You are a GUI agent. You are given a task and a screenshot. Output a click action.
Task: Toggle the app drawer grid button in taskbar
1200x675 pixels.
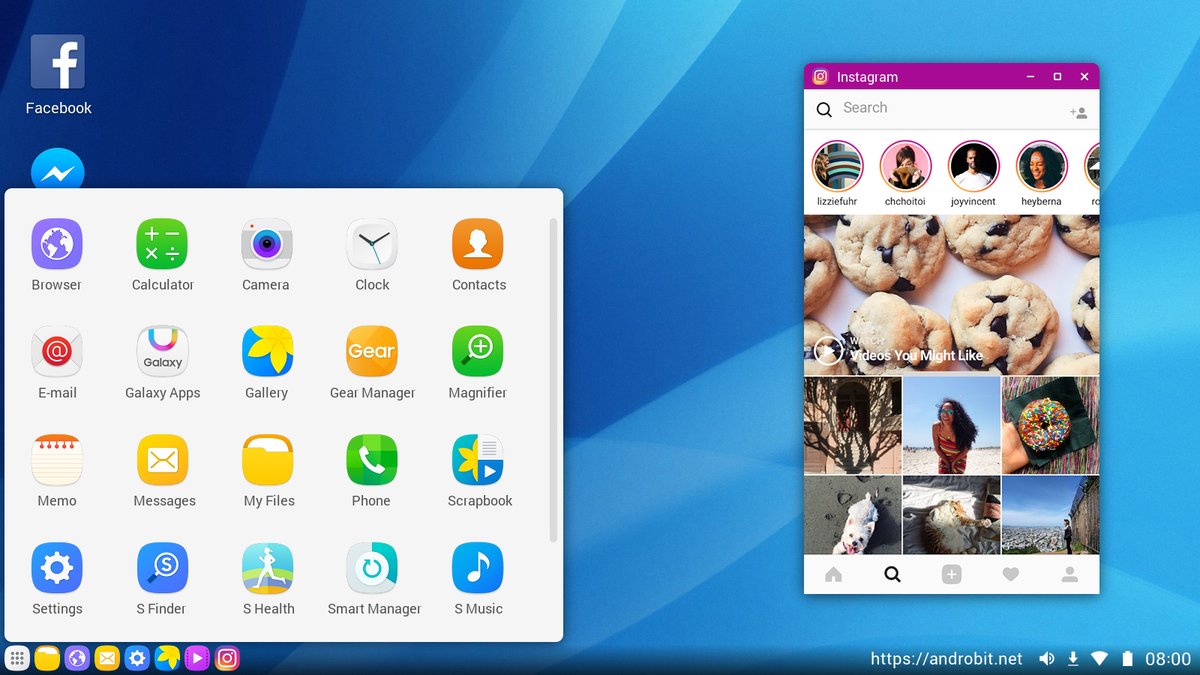[x=17, y=658]
